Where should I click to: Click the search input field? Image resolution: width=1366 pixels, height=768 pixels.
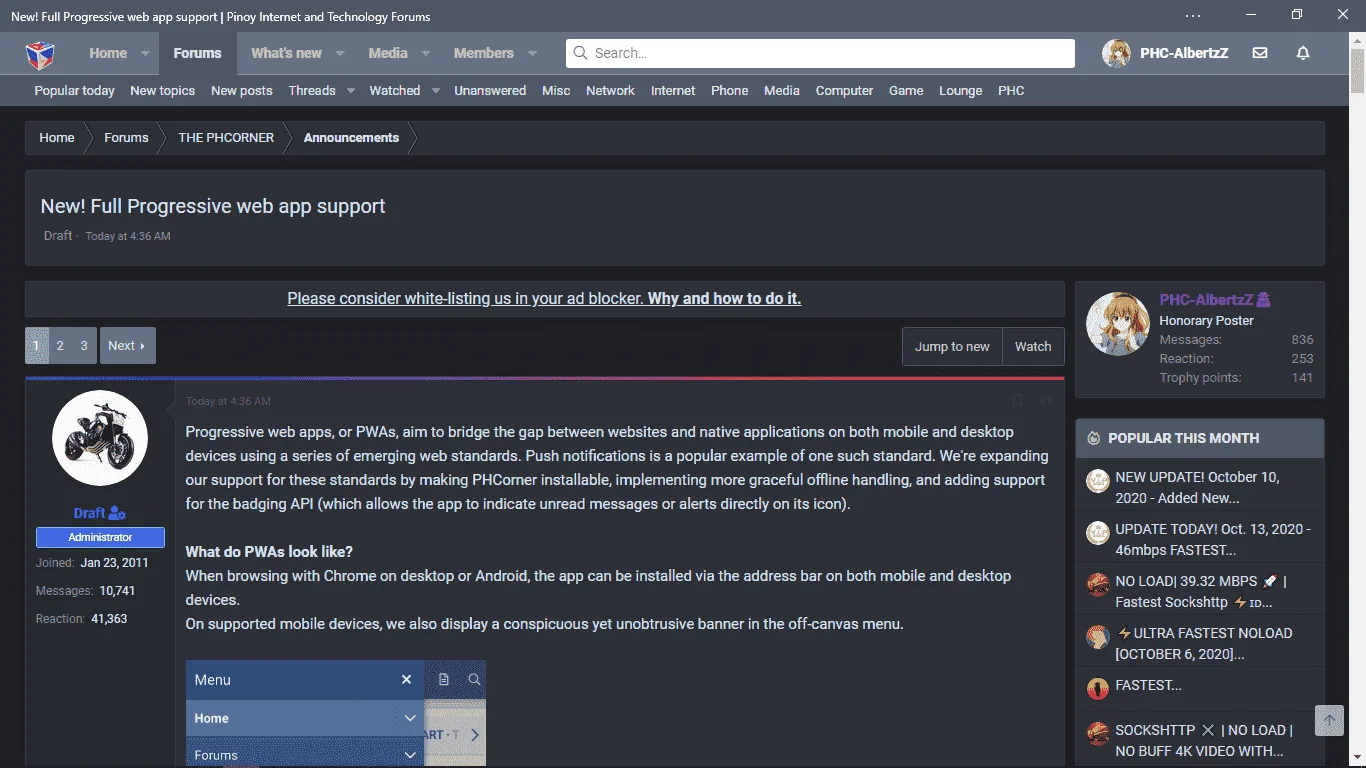point(820,53)
